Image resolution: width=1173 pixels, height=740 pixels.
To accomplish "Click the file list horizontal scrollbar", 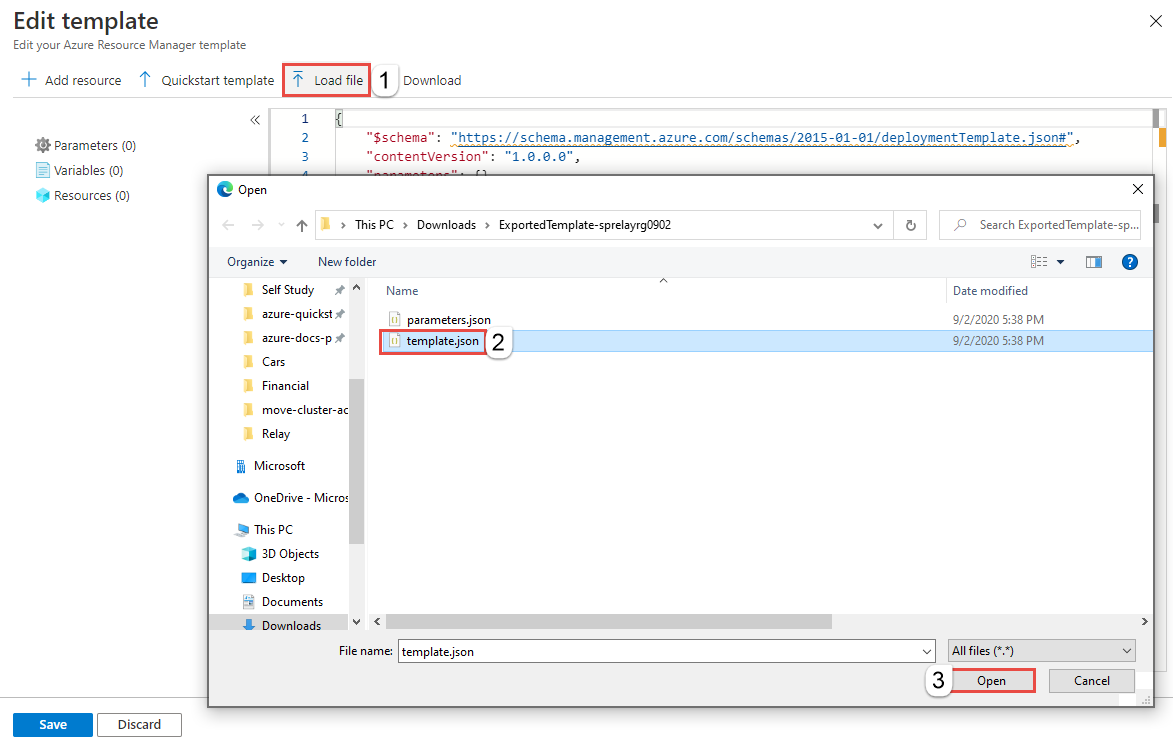I will (x=609, y=622).
